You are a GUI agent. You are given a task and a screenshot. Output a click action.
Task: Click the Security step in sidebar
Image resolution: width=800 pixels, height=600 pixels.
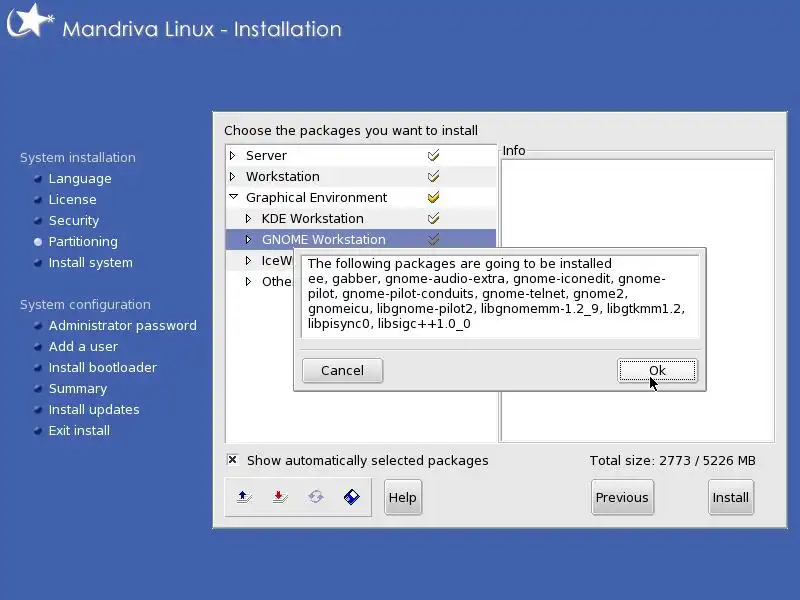pos(73,220)
